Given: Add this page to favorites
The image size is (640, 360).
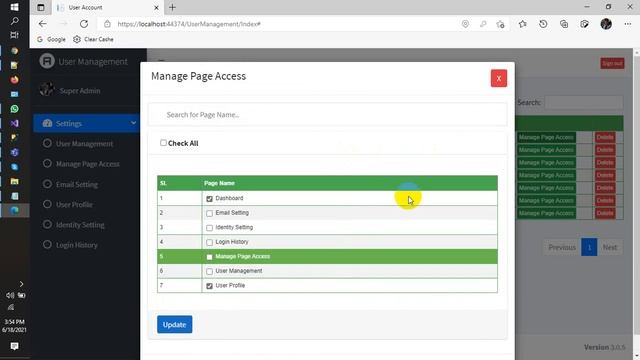Looking at the screenshot, I should point(500,24).
